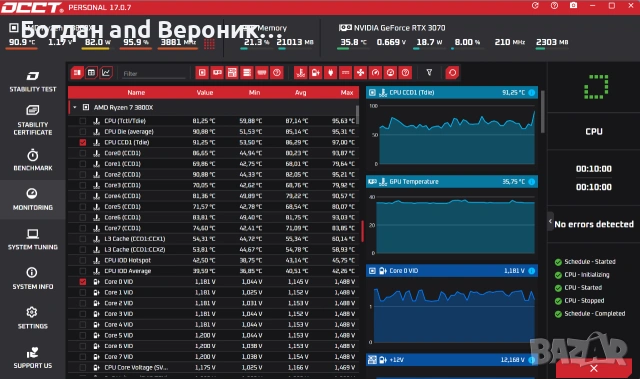The image size is (640, 379).
Task: Go to the Benchmark section
Action: (33, 160)
